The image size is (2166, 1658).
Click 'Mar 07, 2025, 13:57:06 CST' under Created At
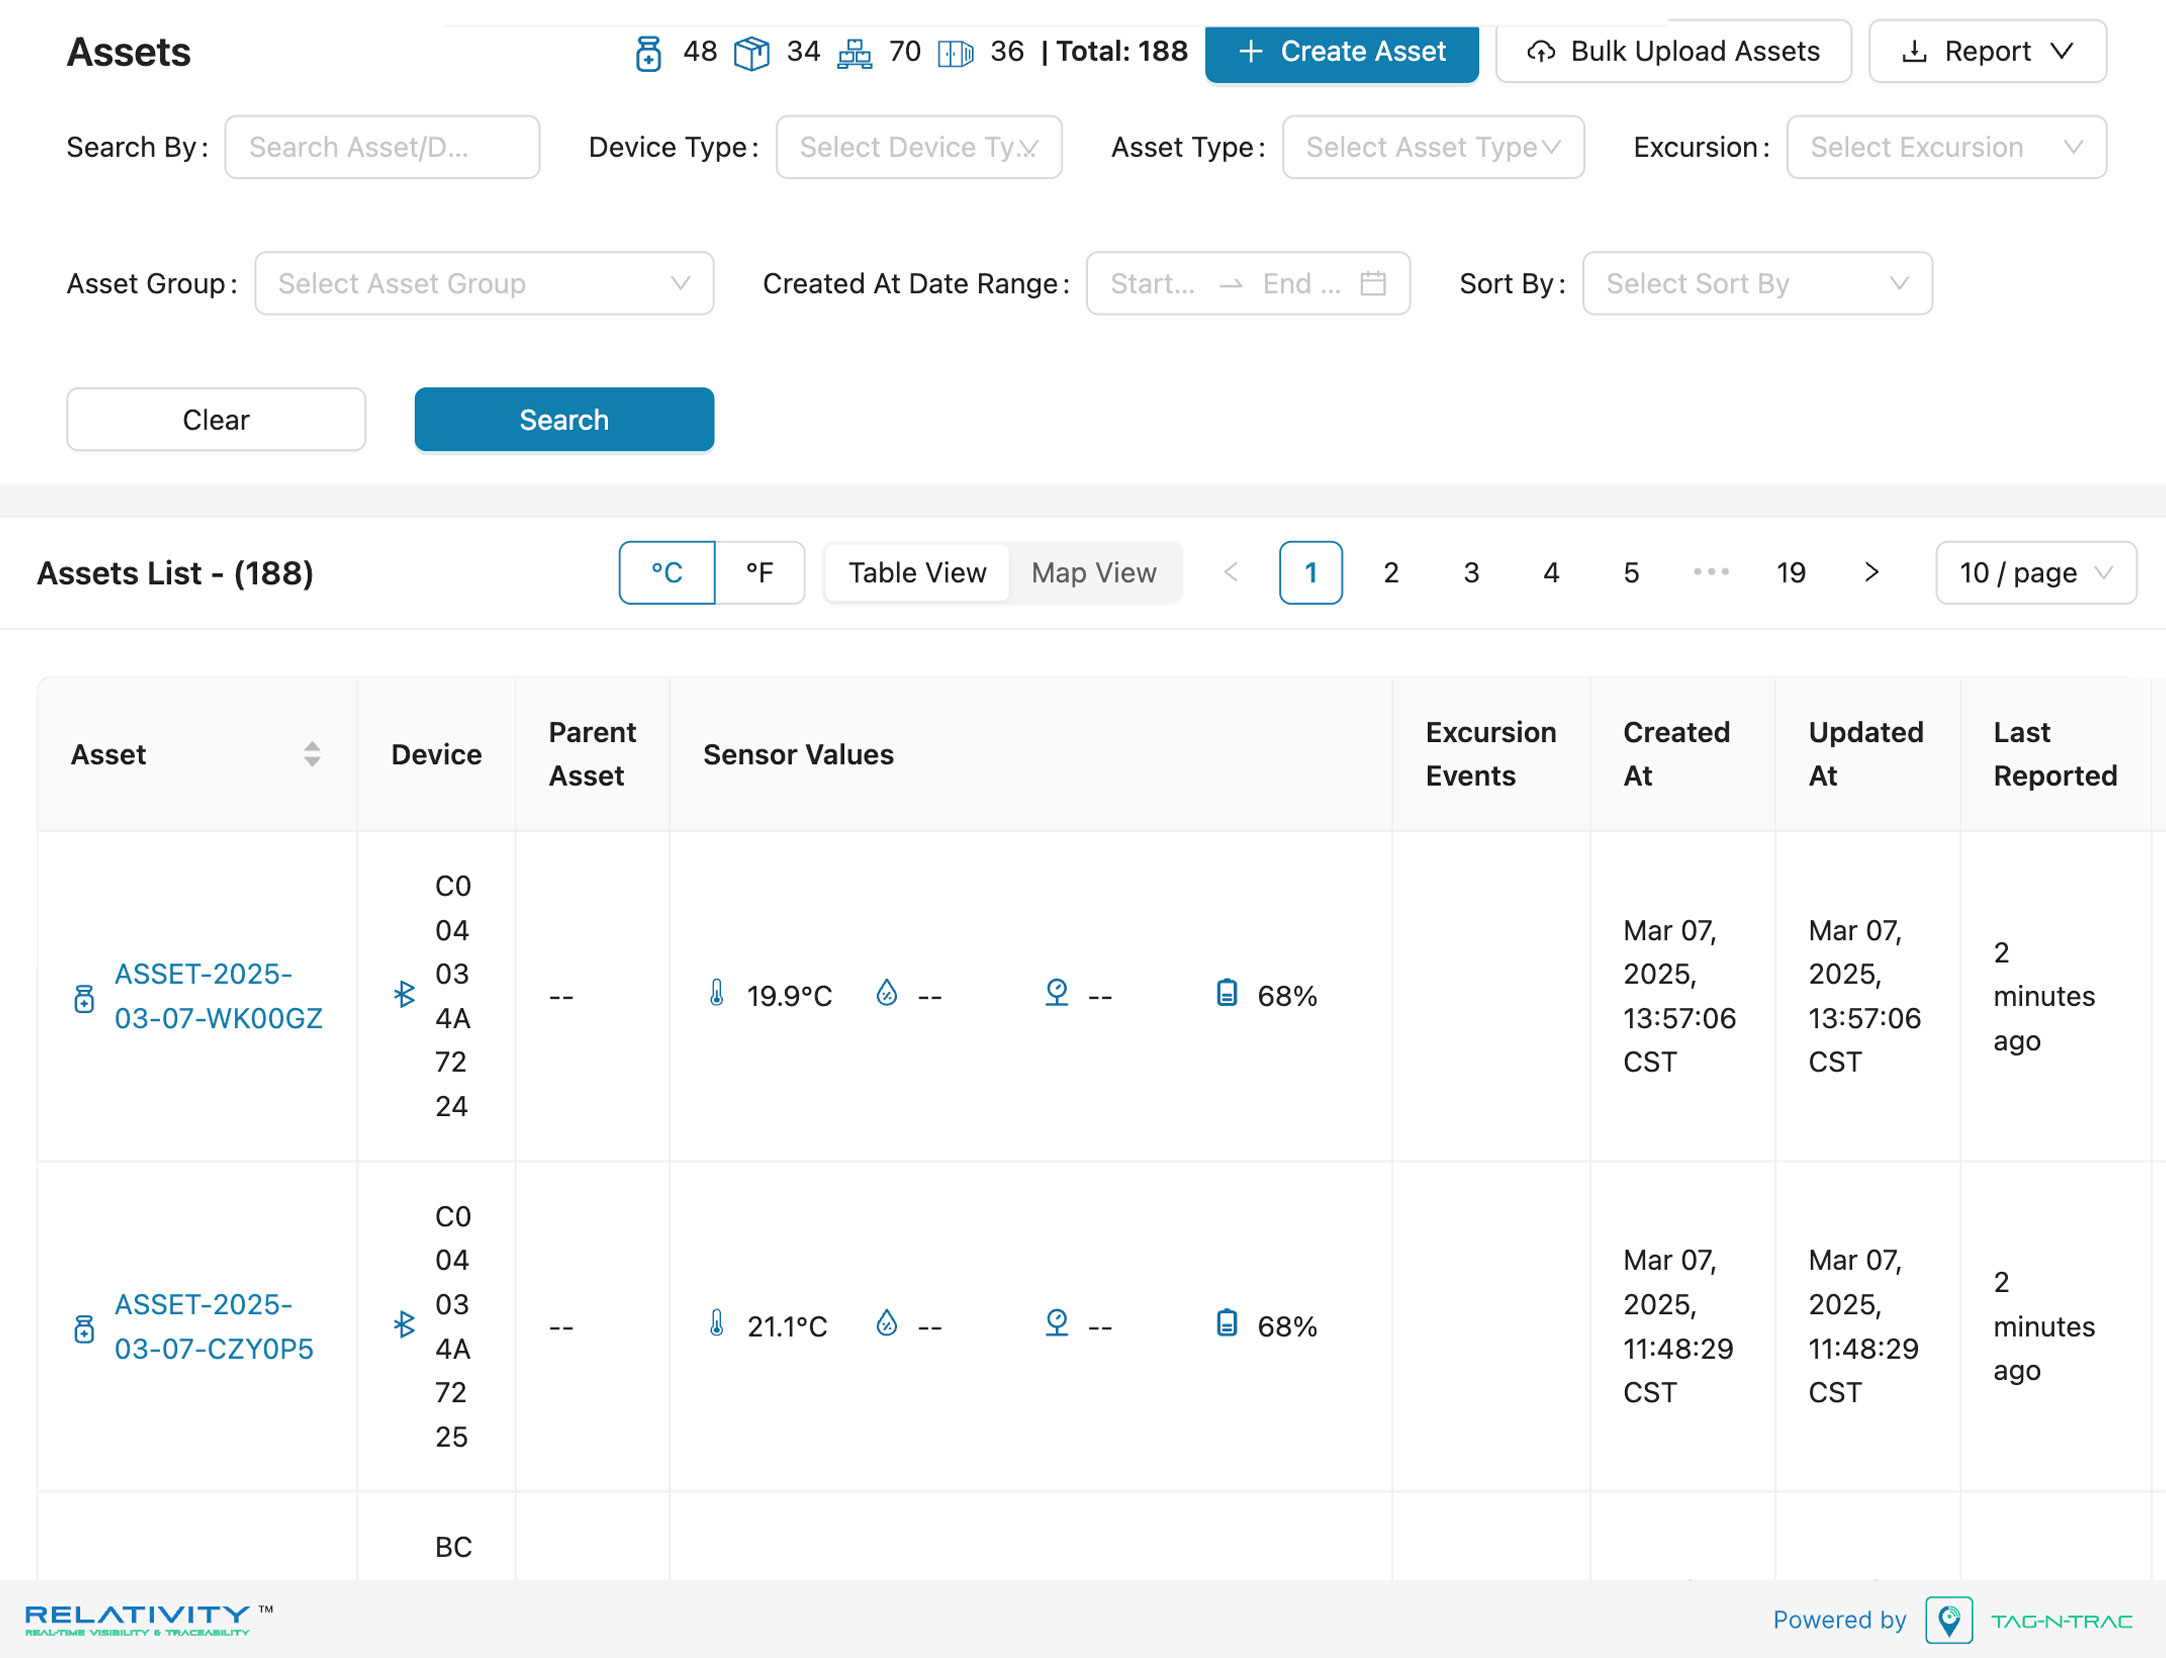tap(1679, 996)
